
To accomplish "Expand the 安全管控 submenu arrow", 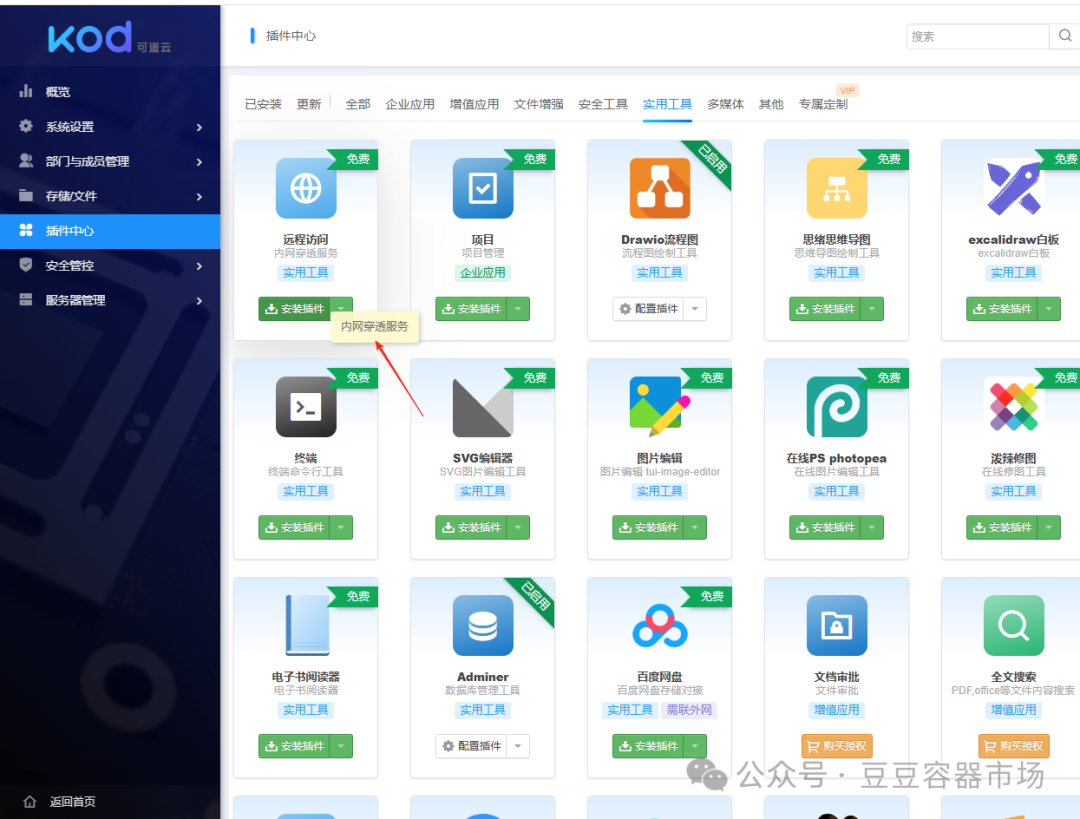I will 199,266.
